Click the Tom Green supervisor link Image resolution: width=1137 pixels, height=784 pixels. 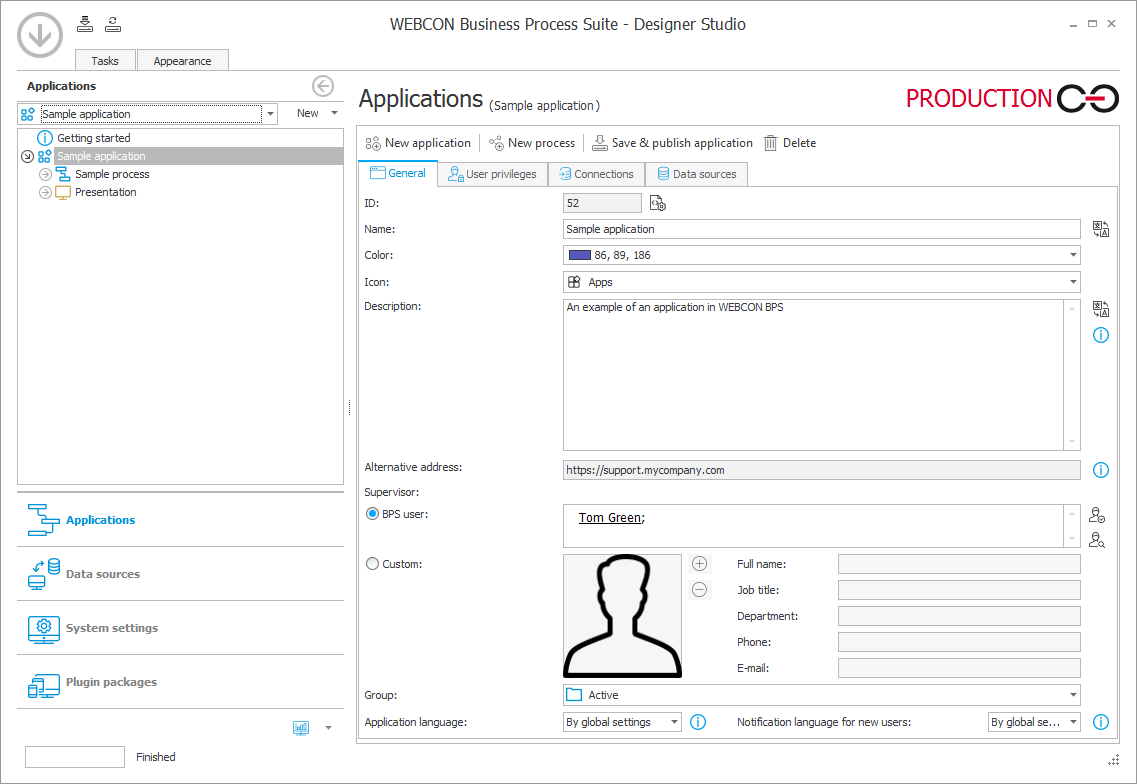pos(610,518)
